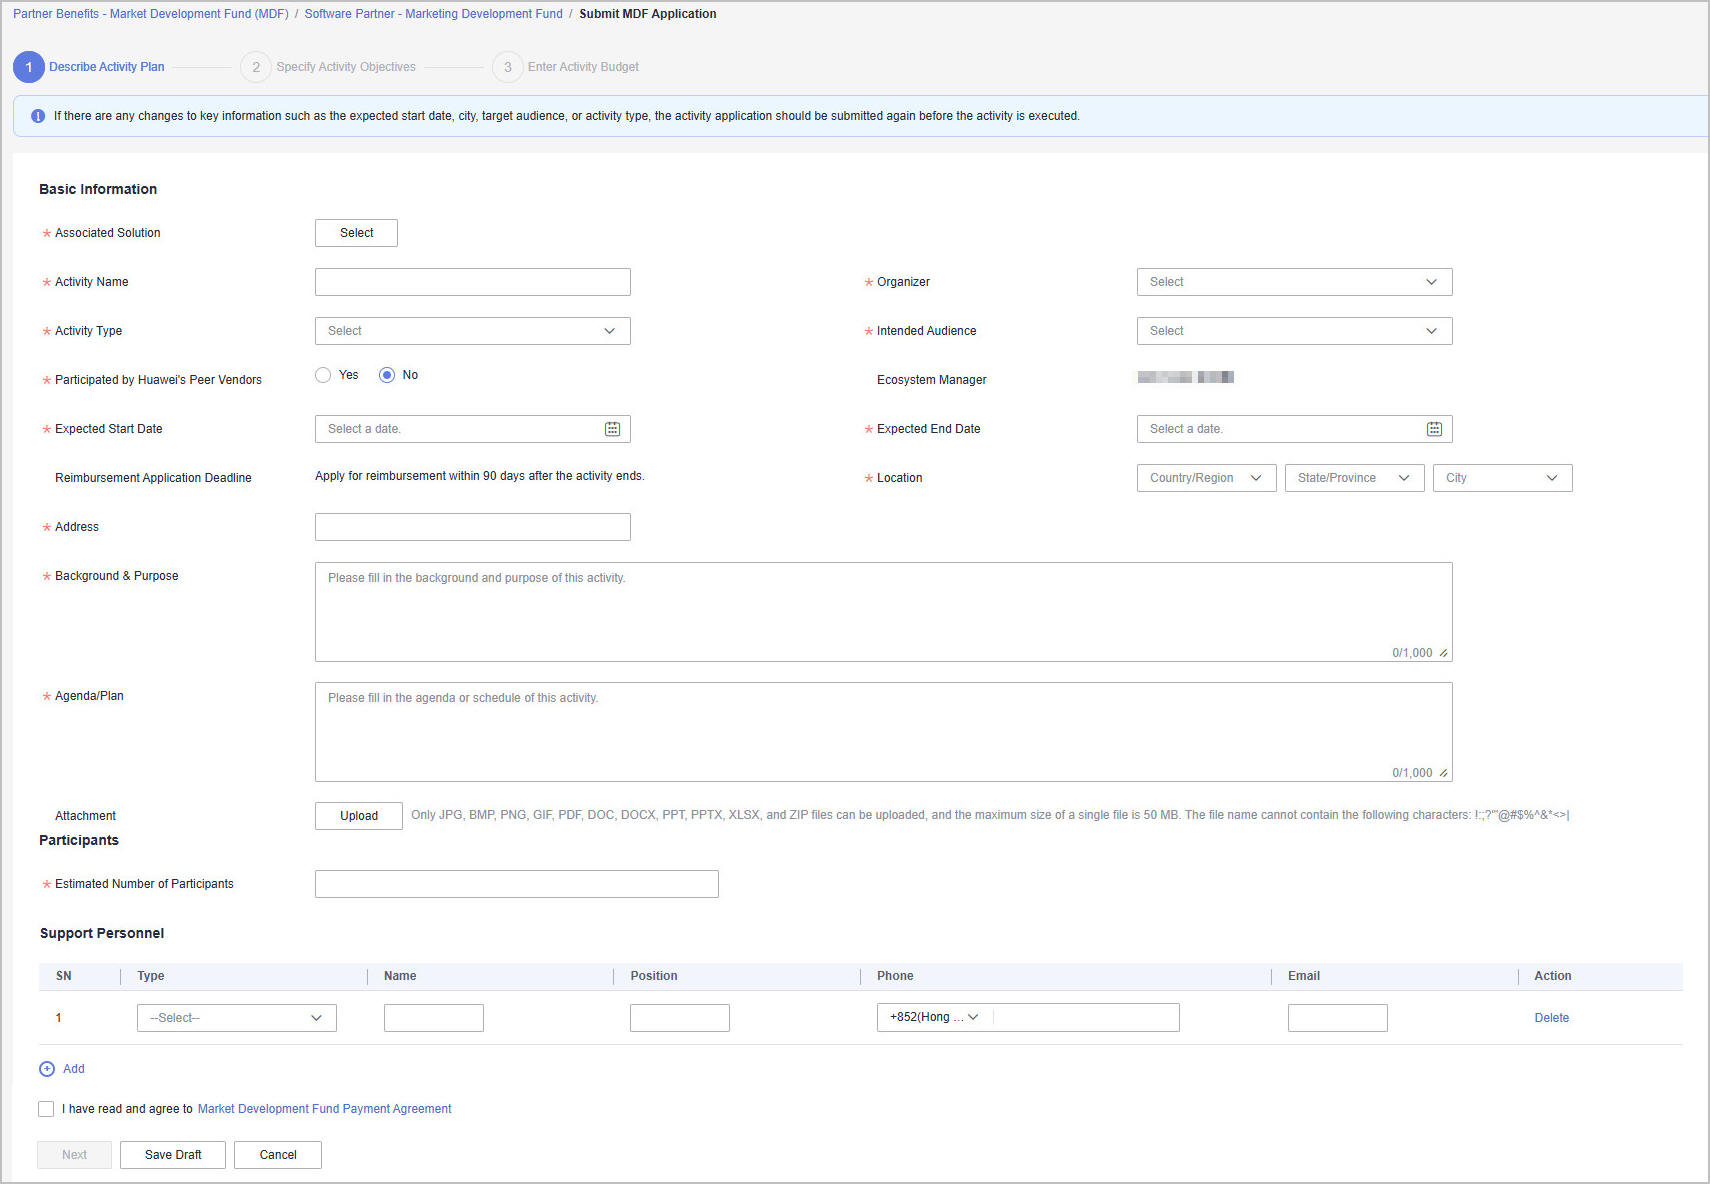Click the info icon in the notice banner
Screen dimensions: 1710x1184
pos(38,116)
